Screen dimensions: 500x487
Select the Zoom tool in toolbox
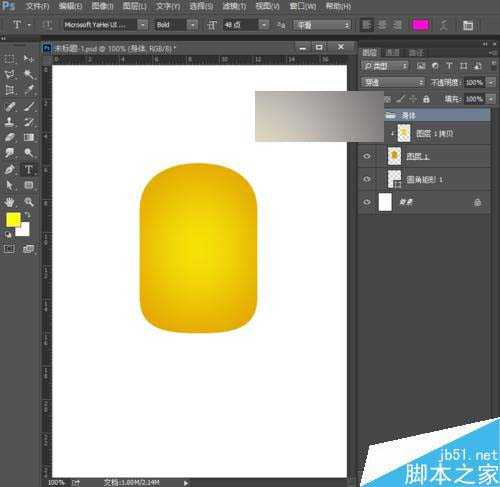point(29,201)
